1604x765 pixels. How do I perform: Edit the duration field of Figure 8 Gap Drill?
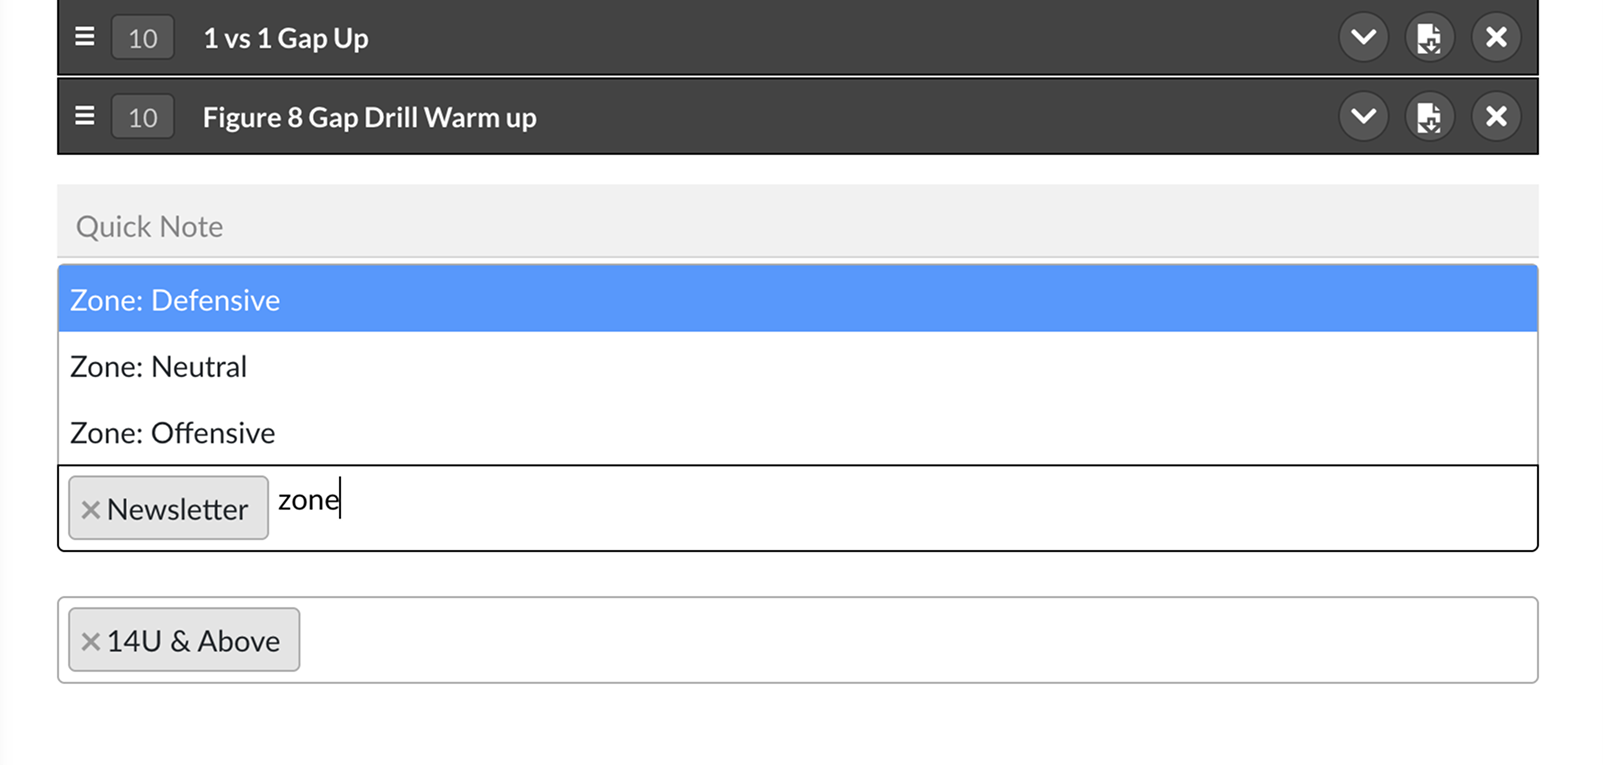[x=143, y=117]
